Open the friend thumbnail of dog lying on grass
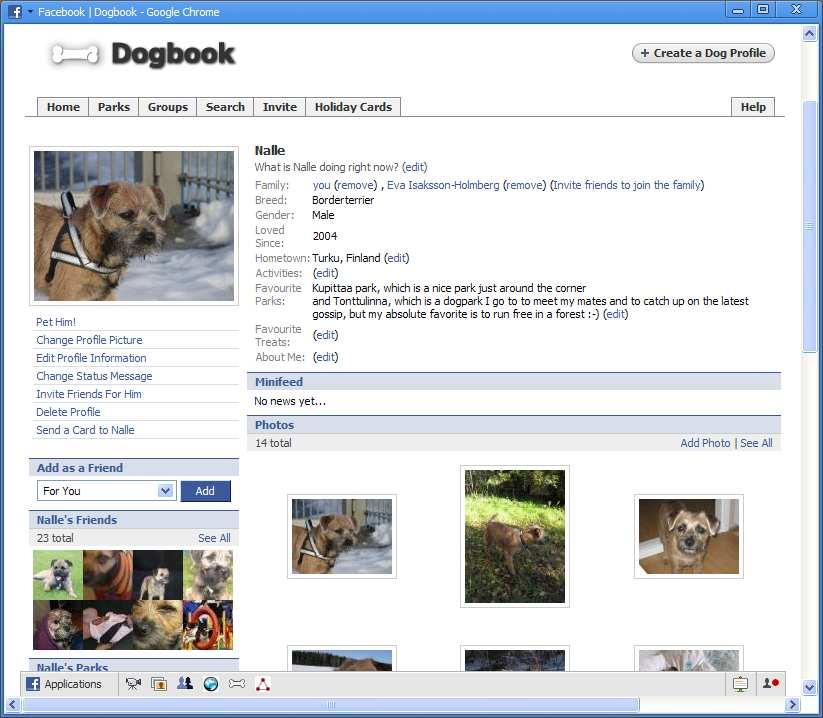Image resolution: width=823 pixels, height=718 pixels. tap(58, 575)
